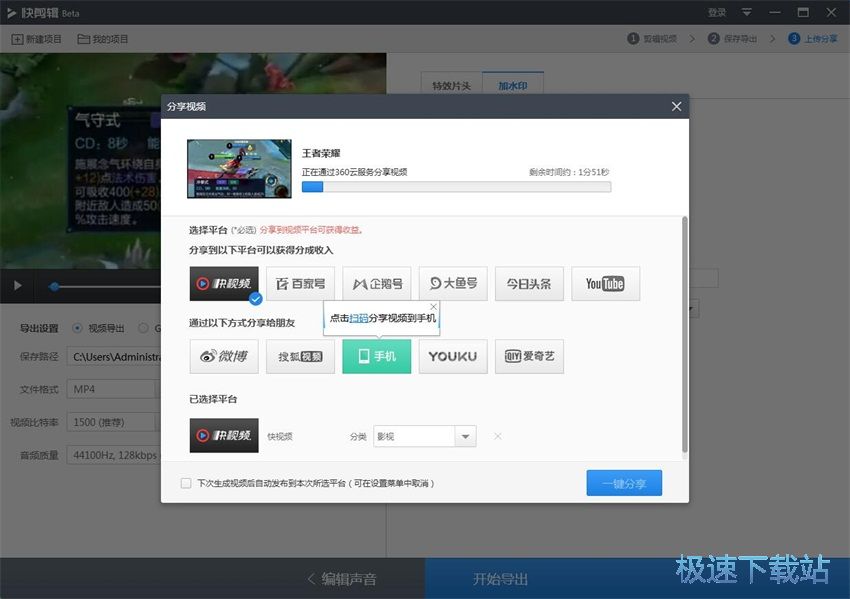This screenshot has height=599, width=850.
Task: Click the 一键分享 button
Action: [624, 483]
